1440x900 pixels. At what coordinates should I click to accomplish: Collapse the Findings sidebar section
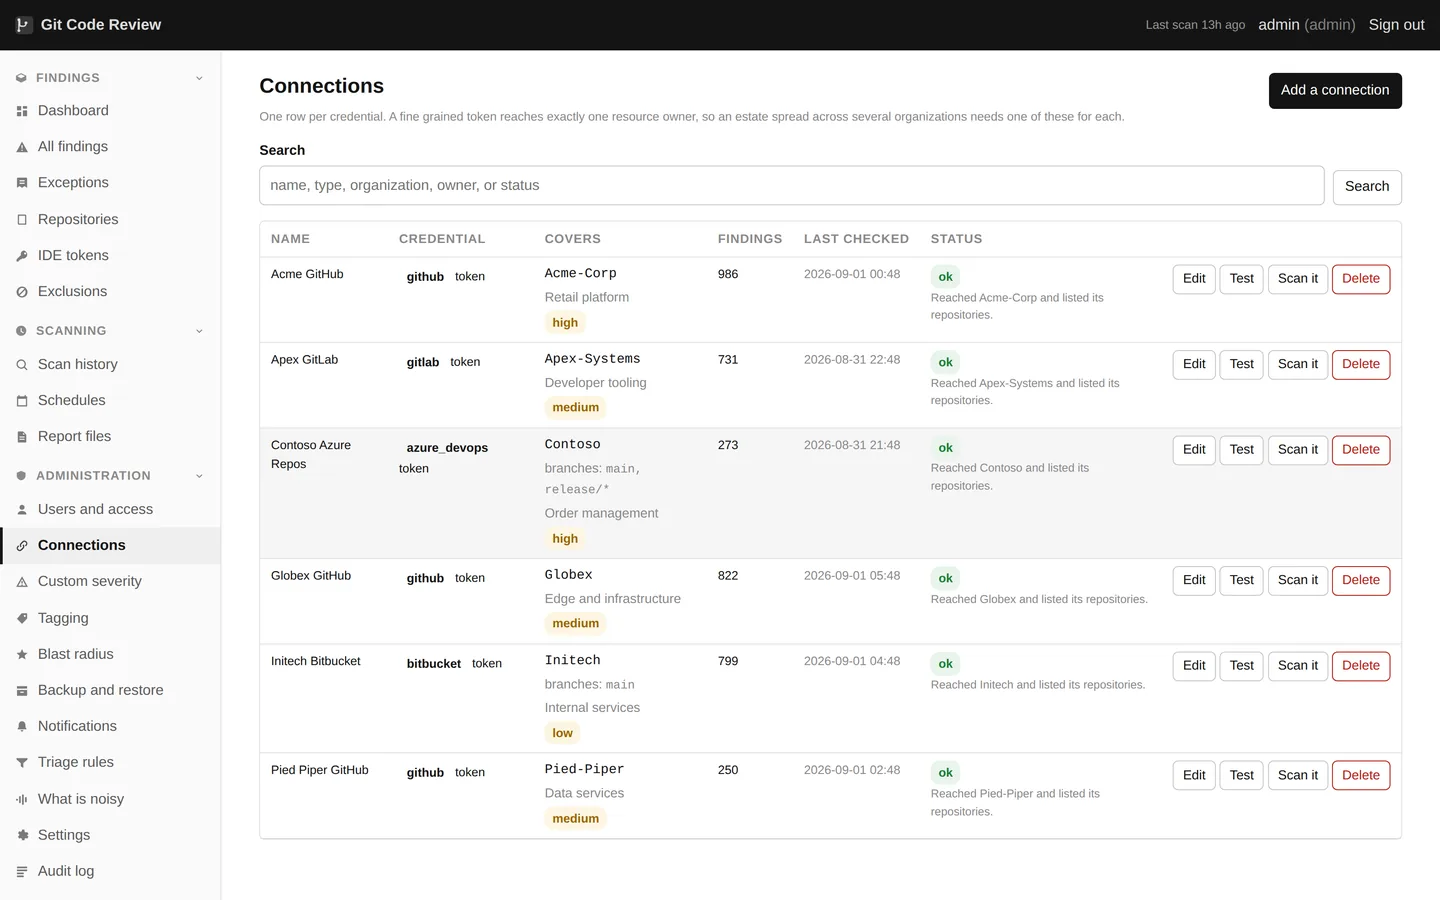click(x=110, y=78)
